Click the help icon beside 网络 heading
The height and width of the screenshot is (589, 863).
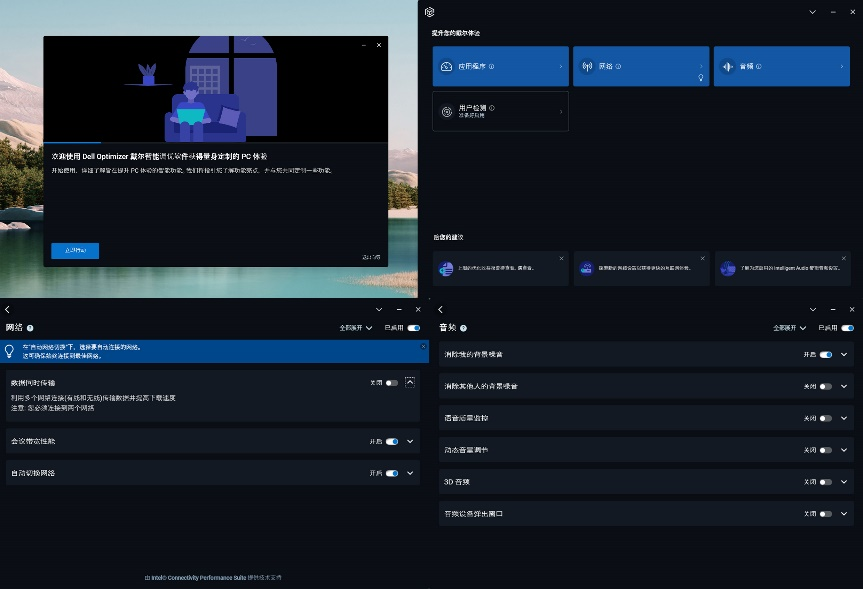[x=30, y=328]
